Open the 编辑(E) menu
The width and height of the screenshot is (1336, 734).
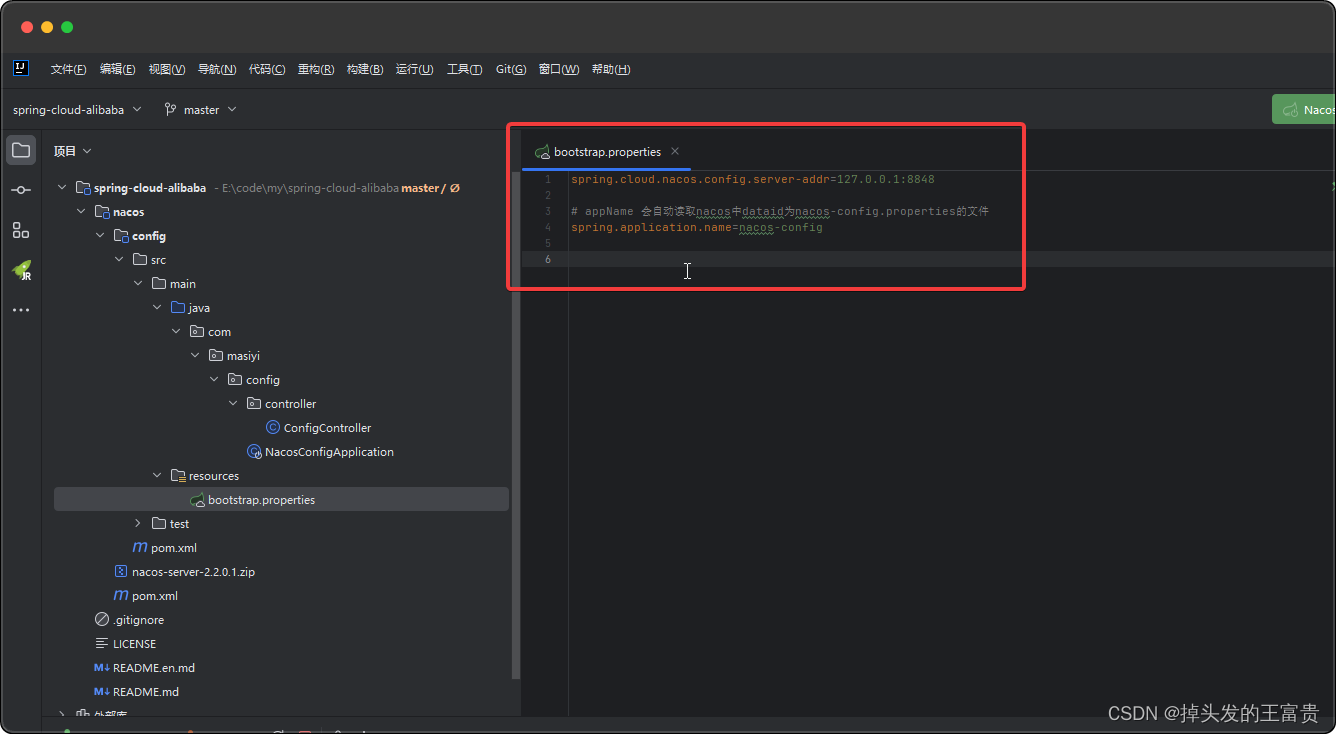117,69
